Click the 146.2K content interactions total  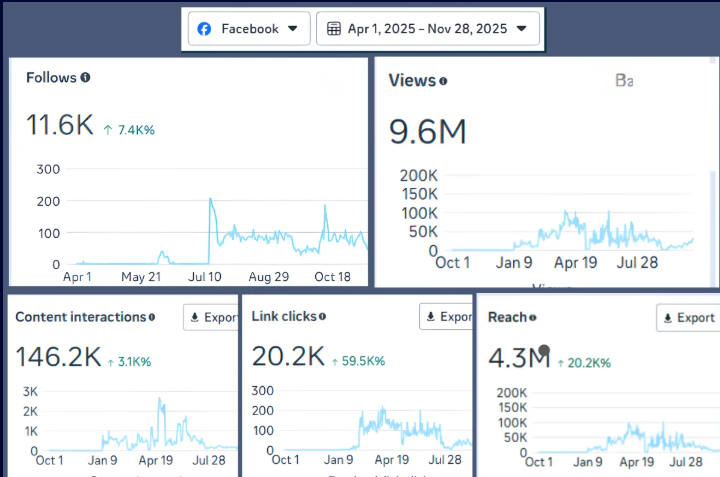click(58, 357)
